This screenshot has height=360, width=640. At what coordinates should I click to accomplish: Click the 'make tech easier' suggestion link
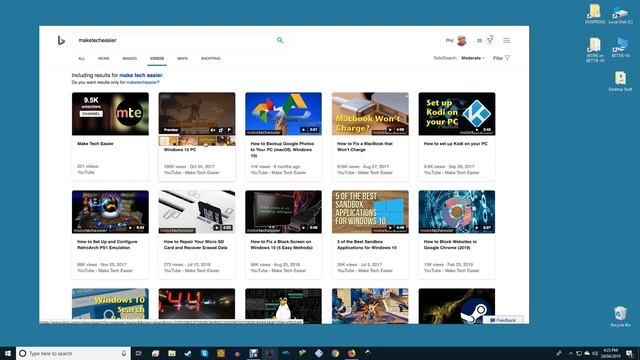(x=141, y=75)
